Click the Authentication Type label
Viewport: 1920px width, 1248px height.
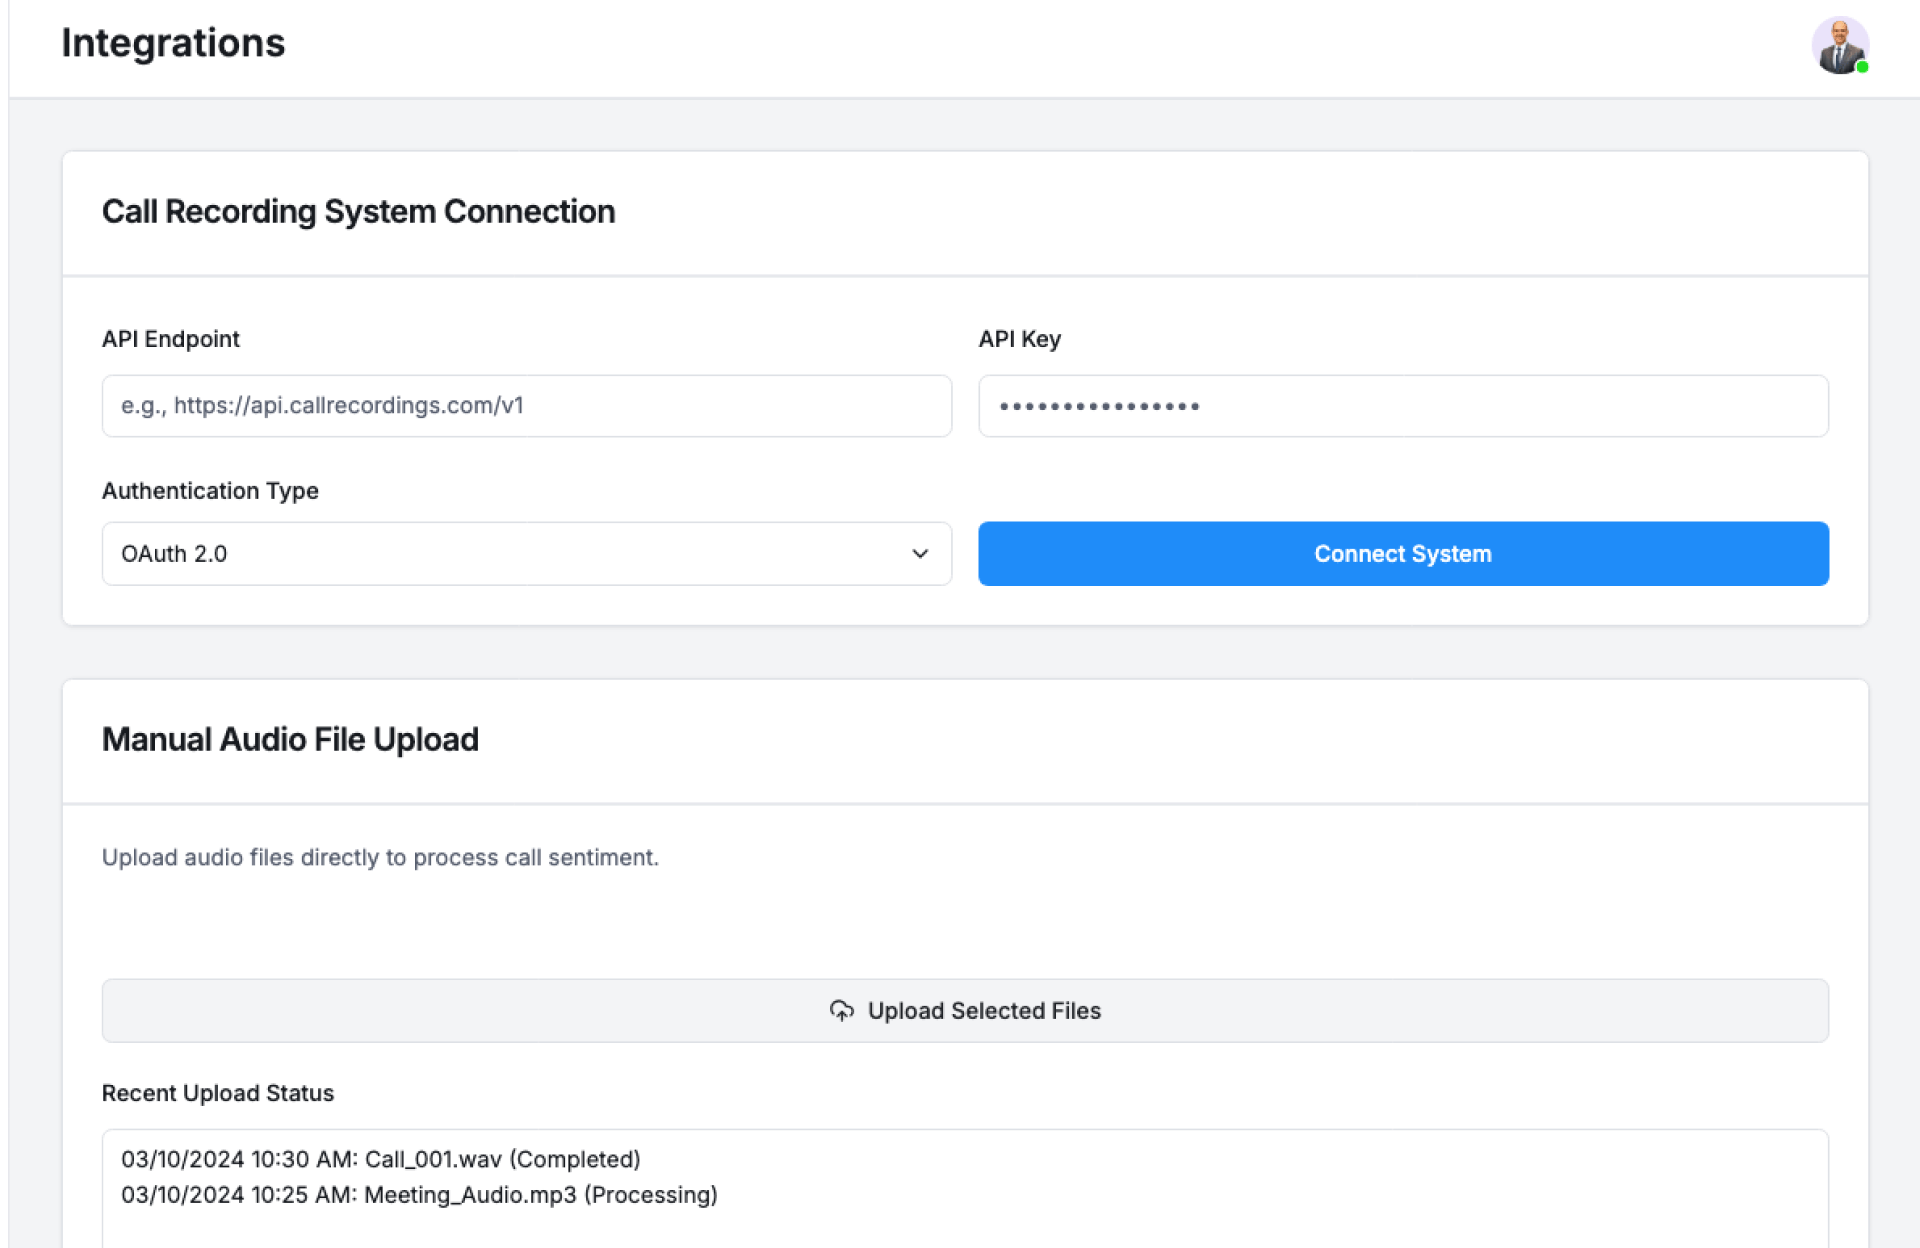coord(210,491)
